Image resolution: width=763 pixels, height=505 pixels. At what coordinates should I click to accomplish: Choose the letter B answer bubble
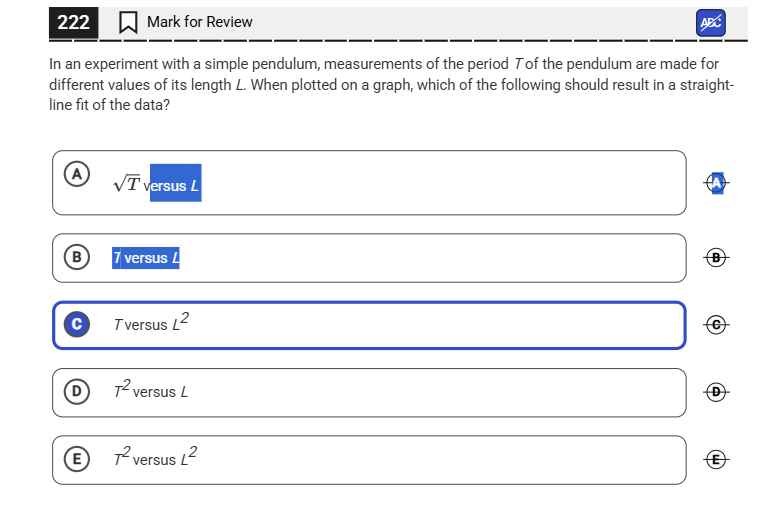pos(75,258)
